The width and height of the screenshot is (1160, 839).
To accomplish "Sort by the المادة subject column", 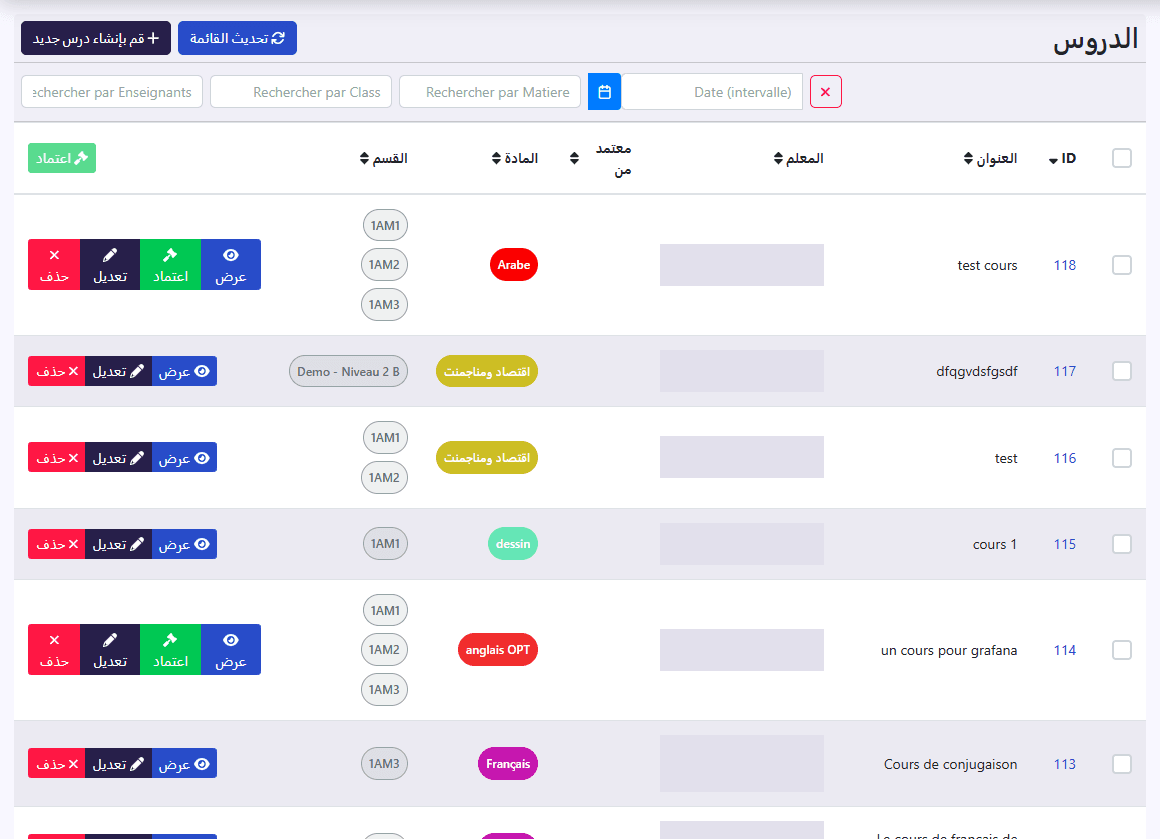I will click(x=515, y=158).
